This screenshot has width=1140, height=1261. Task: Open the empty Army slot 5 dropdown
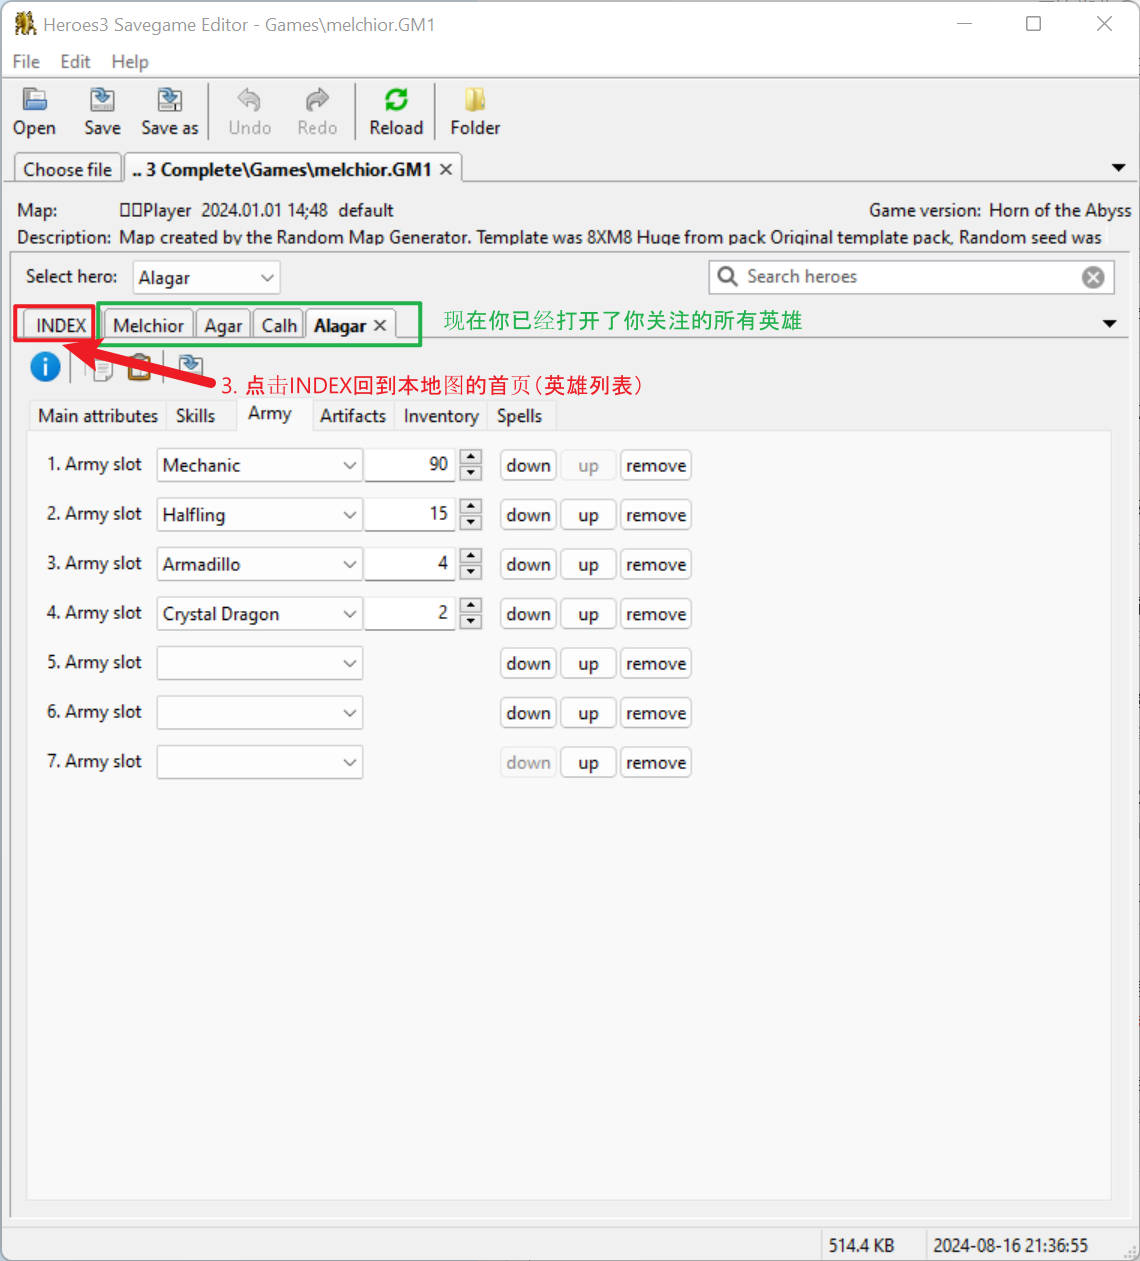tap(260, 663)
